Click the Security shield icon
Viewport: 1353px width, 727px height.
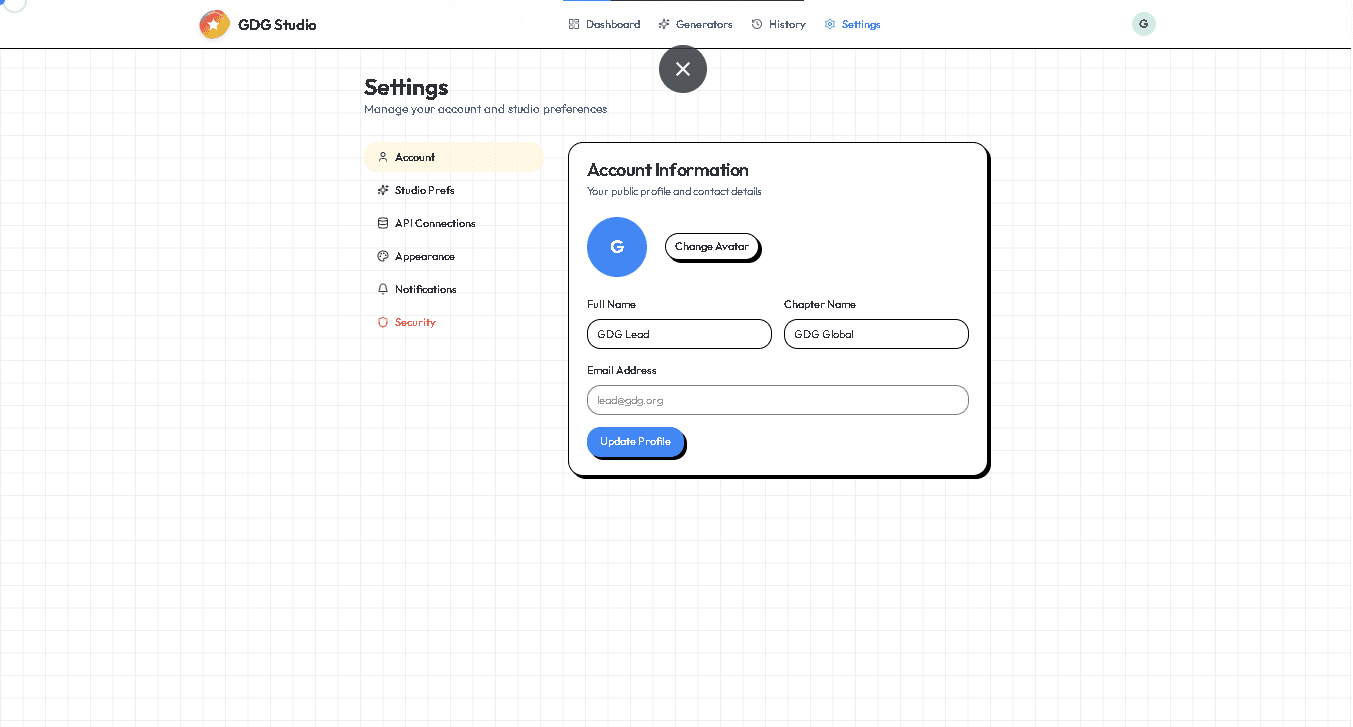pos(383,322)
